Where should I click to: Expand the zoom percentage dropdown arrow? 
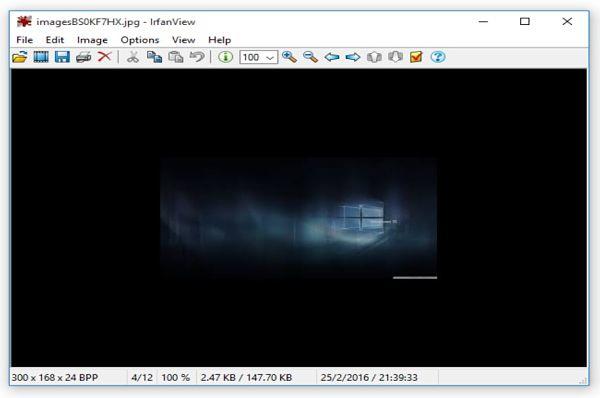coord(270,57)
